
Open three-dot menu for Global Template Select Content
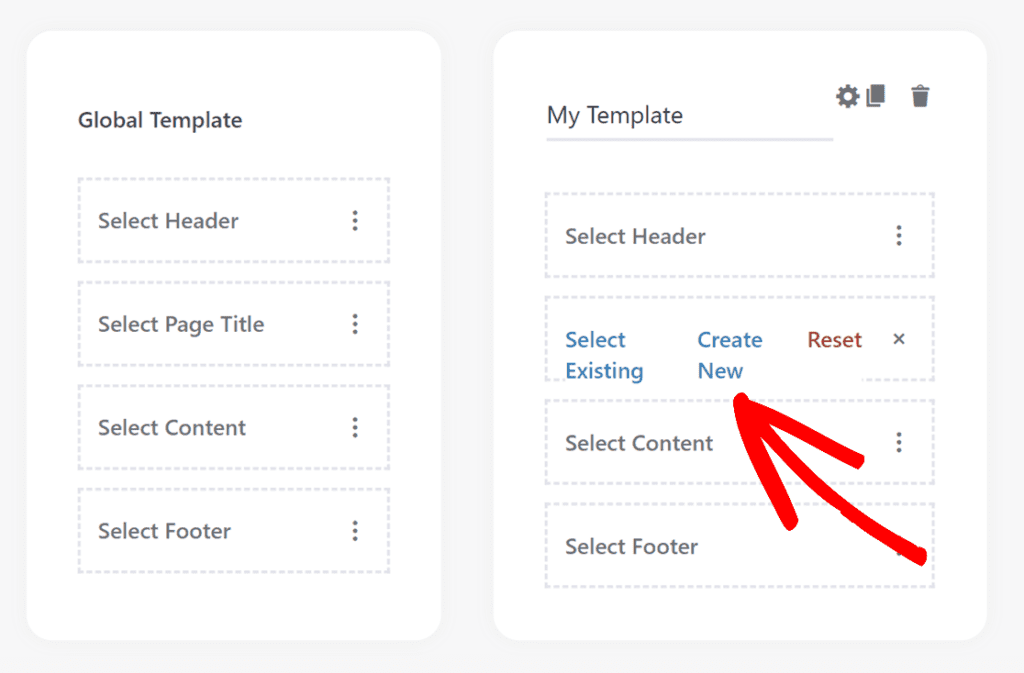(355, 428)
